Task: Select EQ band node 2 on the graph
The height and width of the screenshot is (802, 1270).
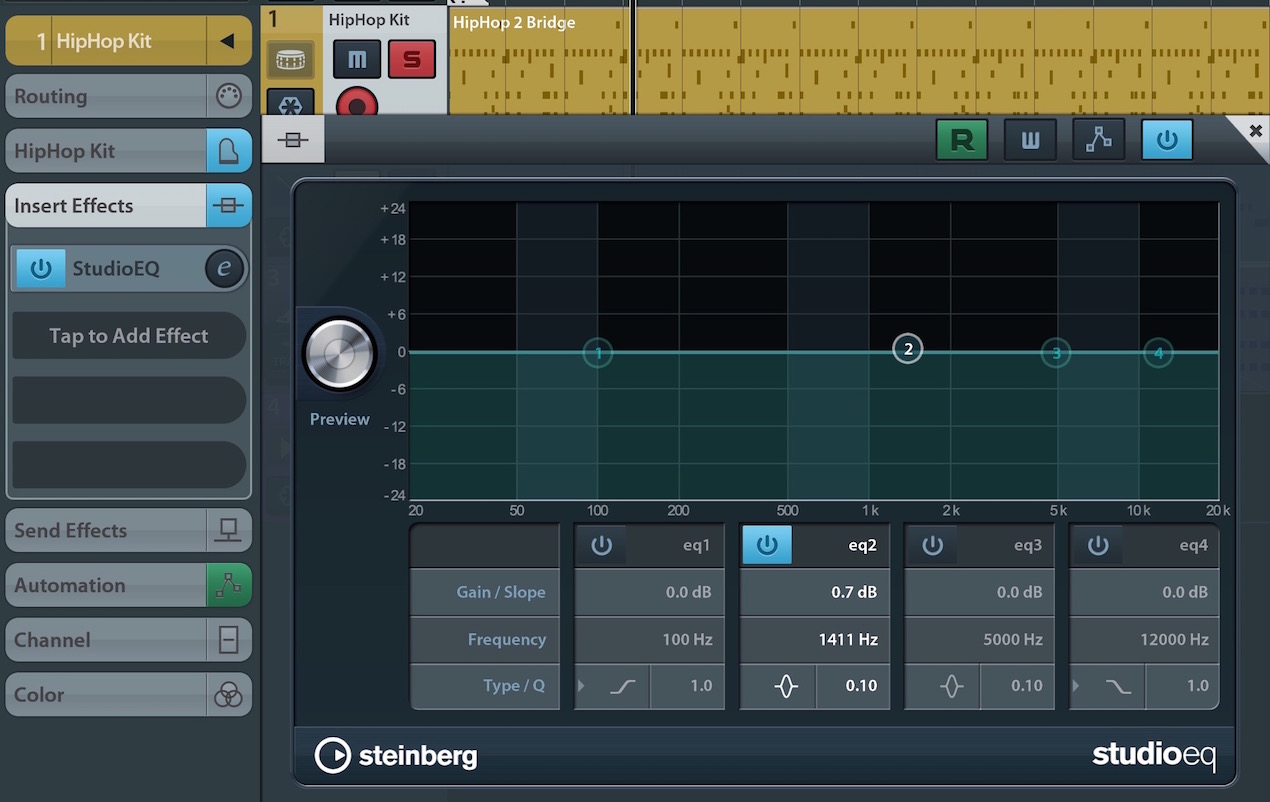Action: point(908,348)
